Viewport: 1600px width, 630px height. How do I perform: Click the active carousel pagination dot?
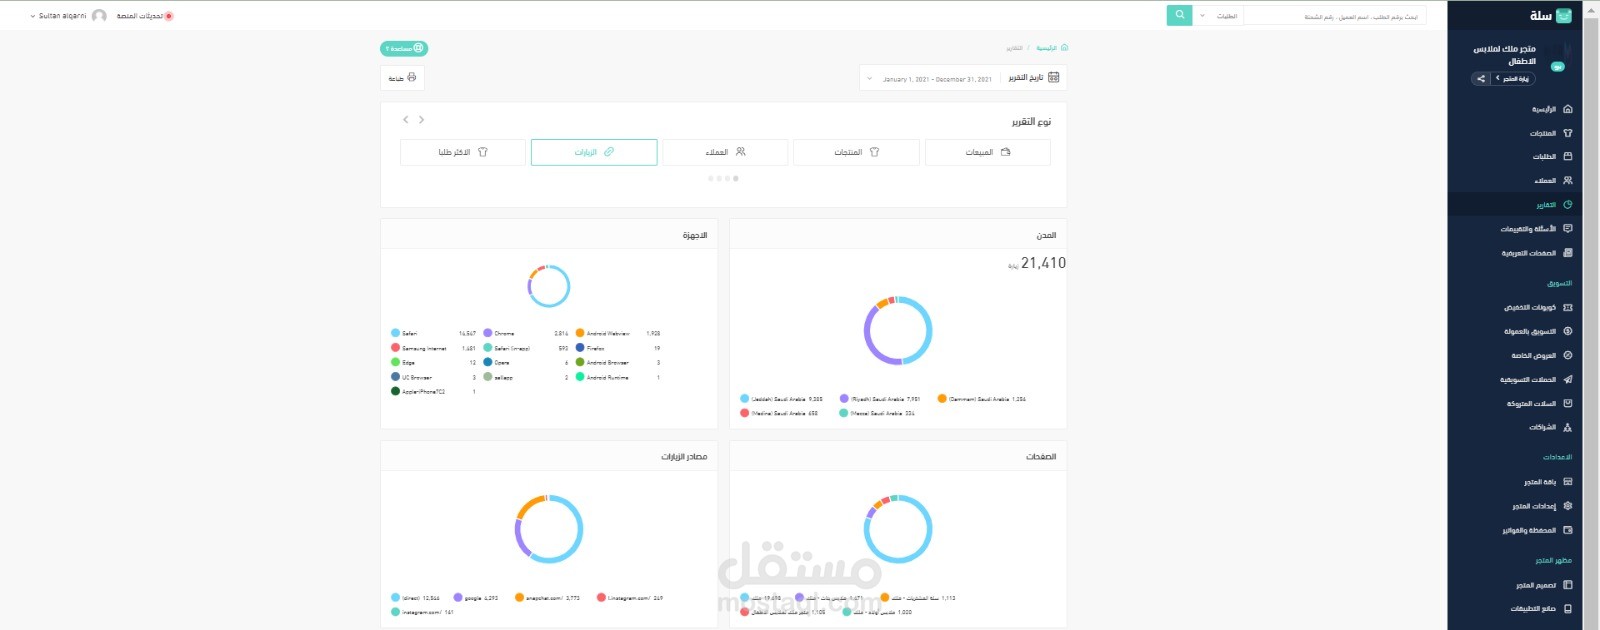click(x=736, y=179)
